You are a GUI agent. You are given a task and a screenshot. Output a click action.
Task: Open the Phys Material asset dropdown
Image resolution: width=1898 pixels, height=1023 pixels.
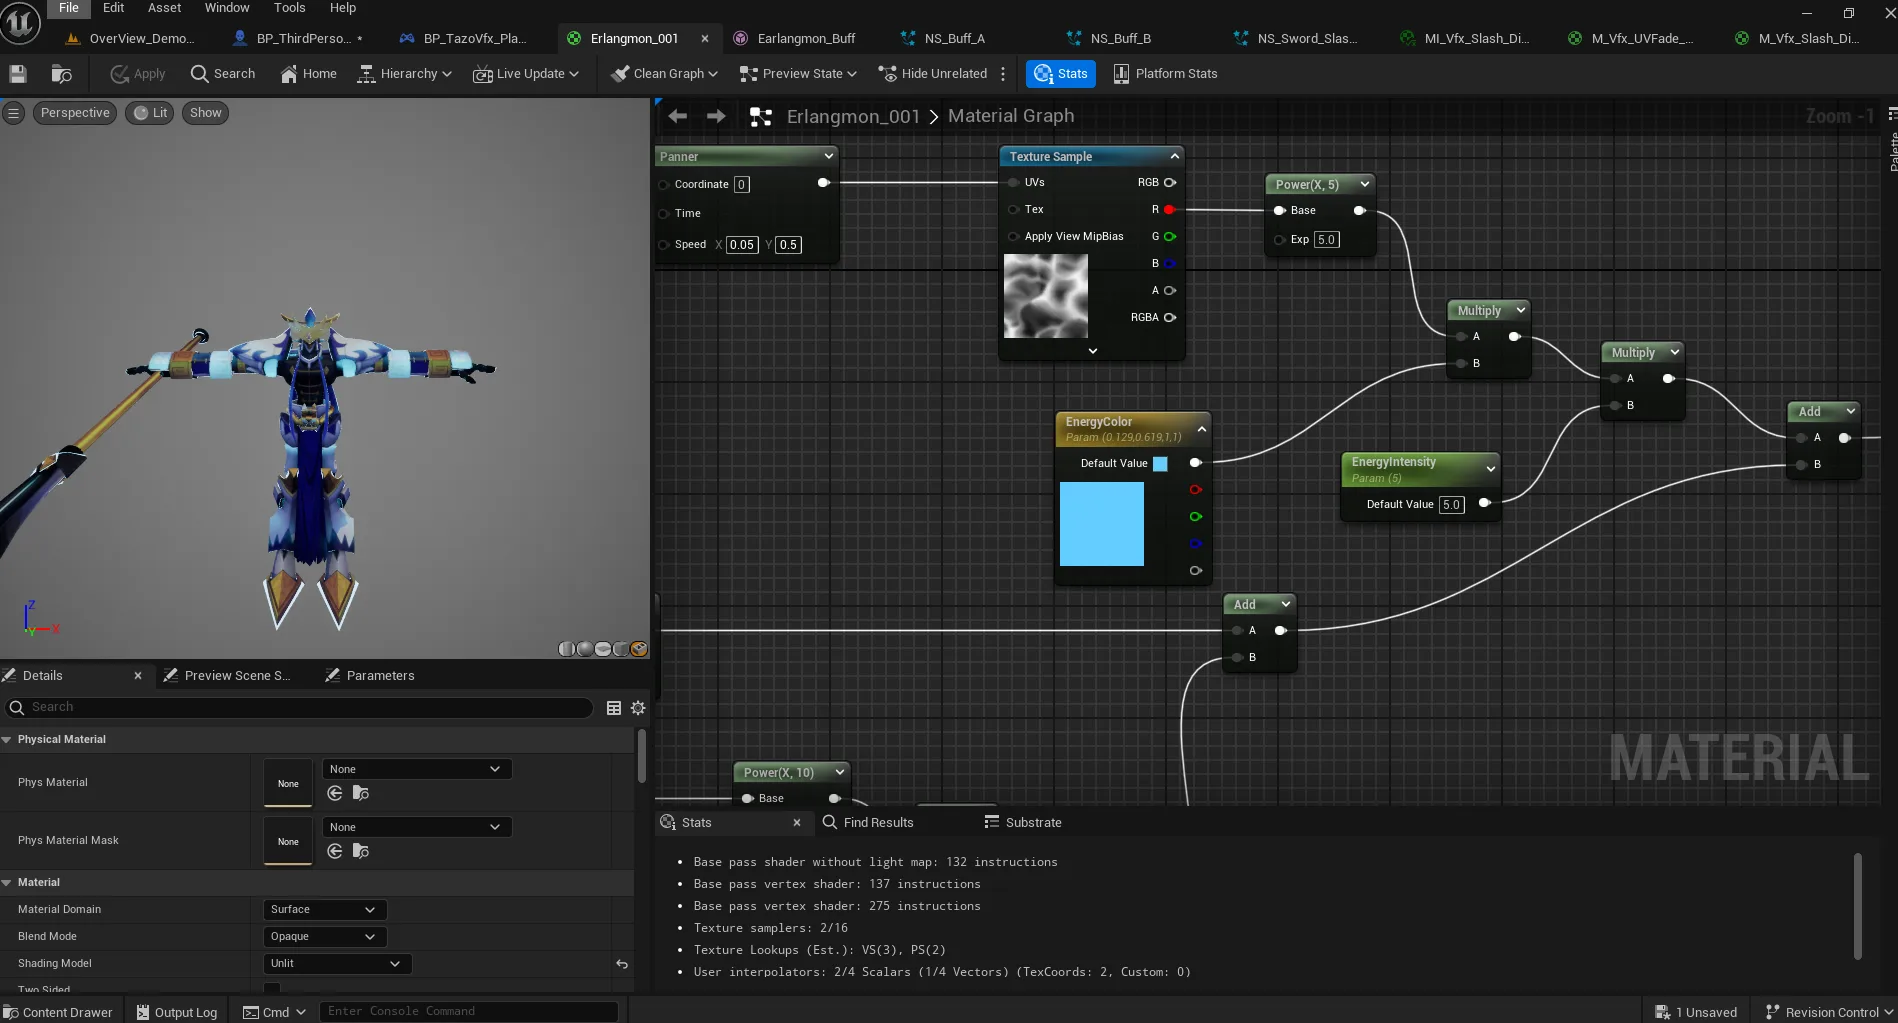[416, 769]
